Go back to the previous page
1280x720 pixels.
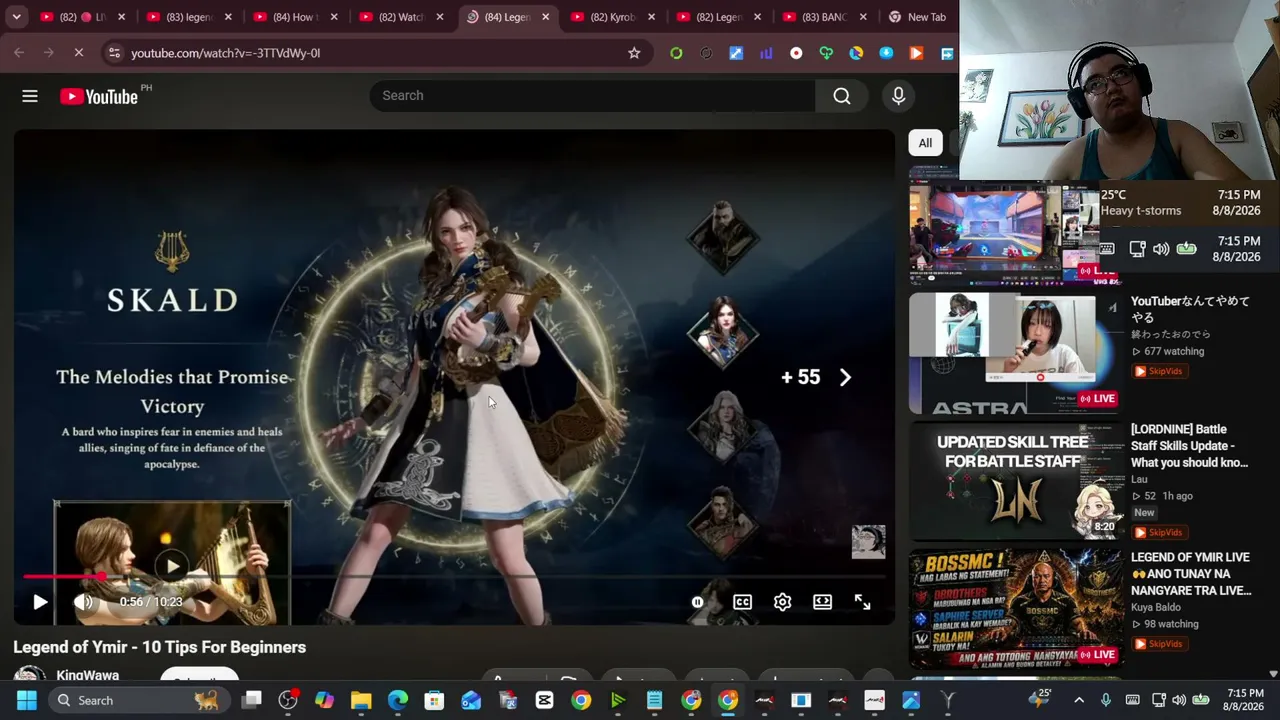19,53
